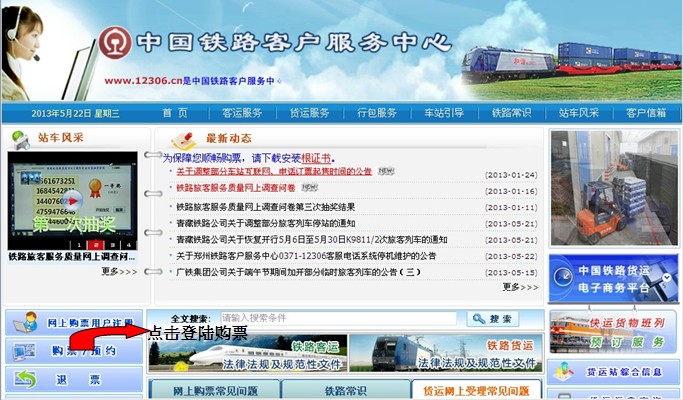
Task: Open 铁路货运 法律法规 banner
Action: click(x=446, y=353)
